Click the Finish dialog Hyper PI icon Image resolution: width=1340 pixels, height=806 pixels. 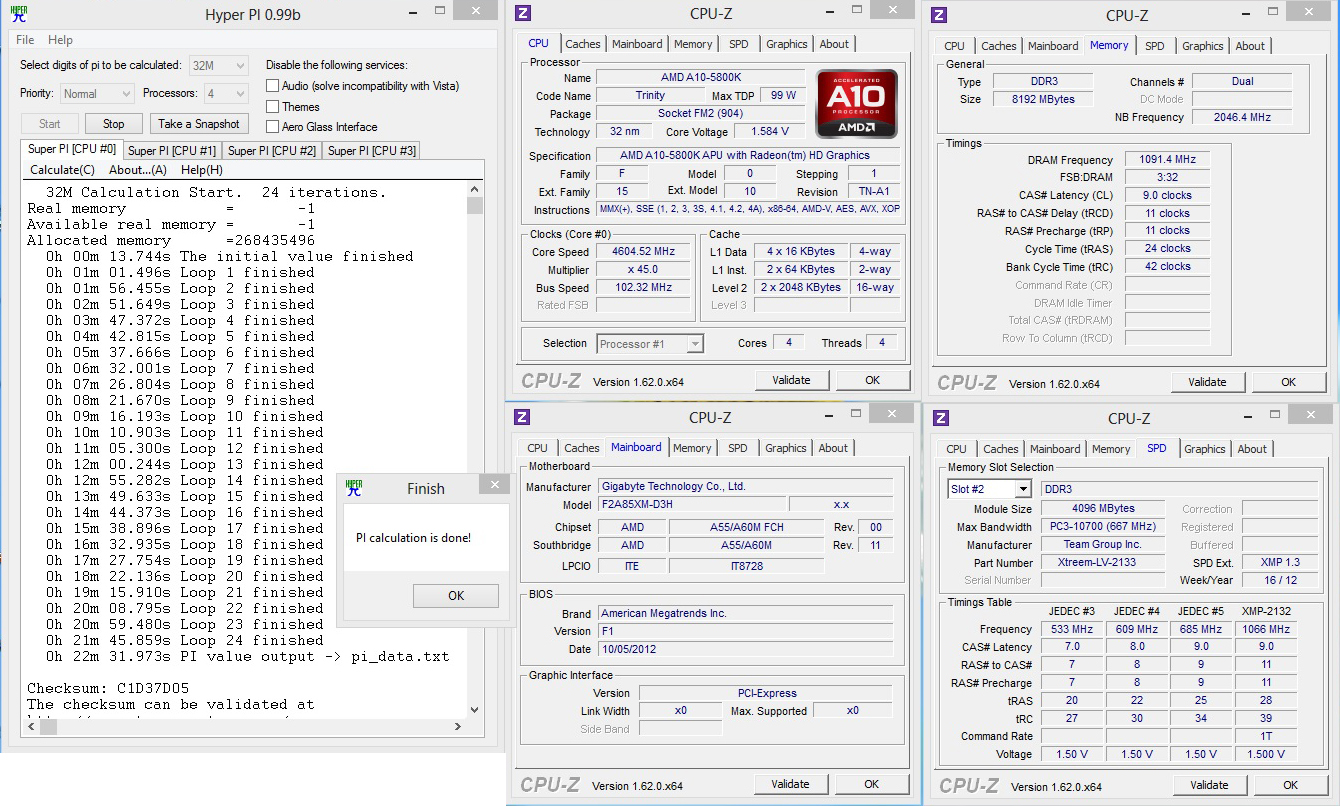tap(354, 488)
